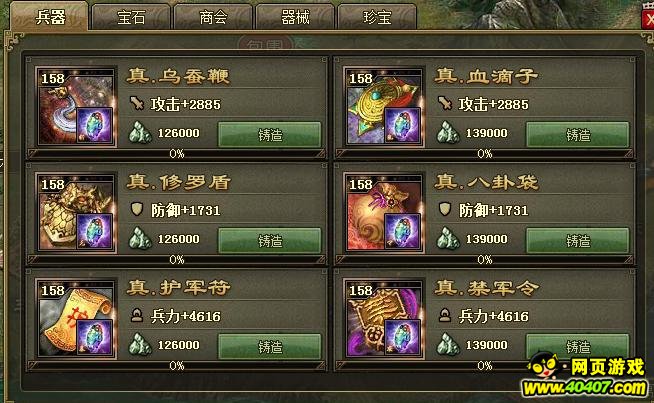Click the shield defense icon for 真.修罗盾

coord(136,209)
